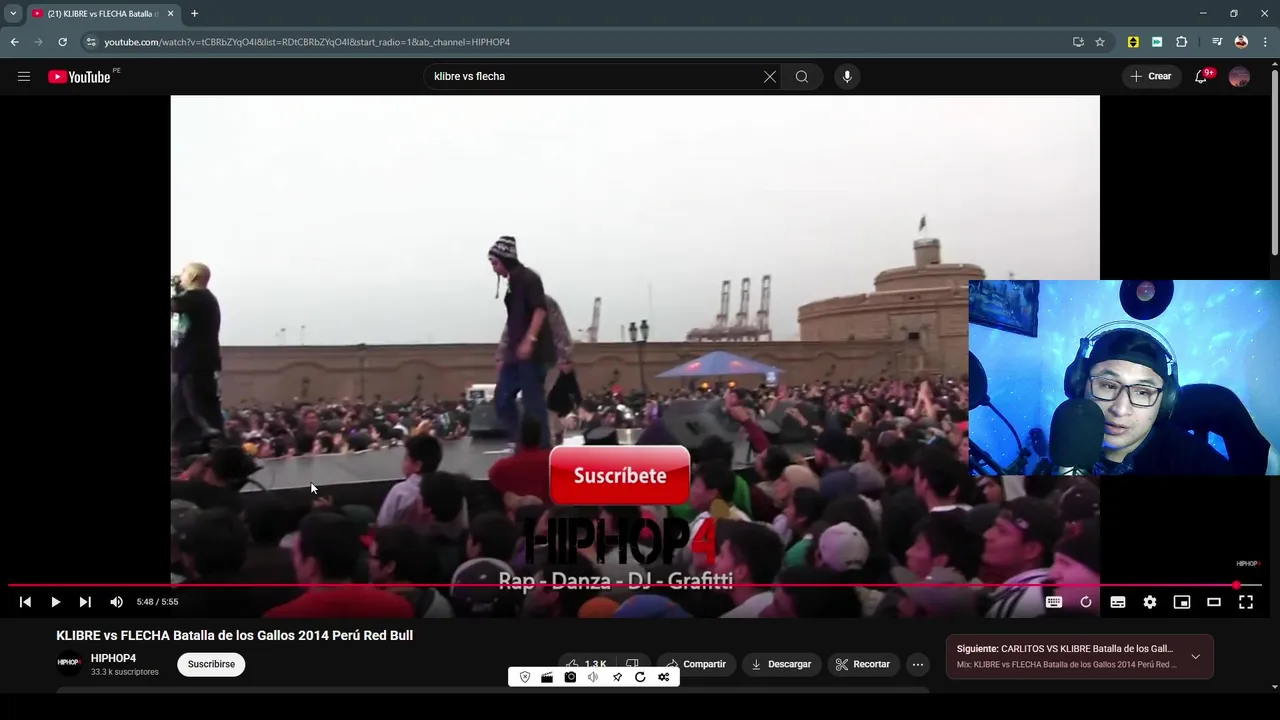
Task: Open the Crear menu
Action: (1150, 77)
